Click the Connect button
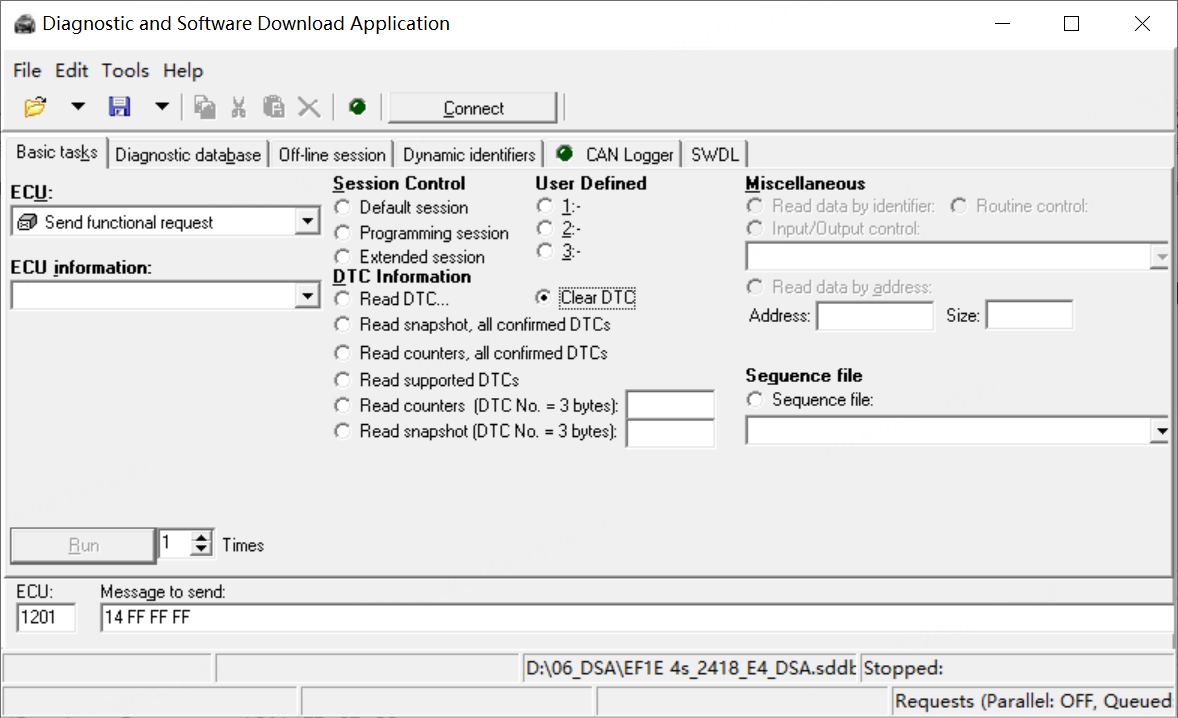 [x=472, y=106]
